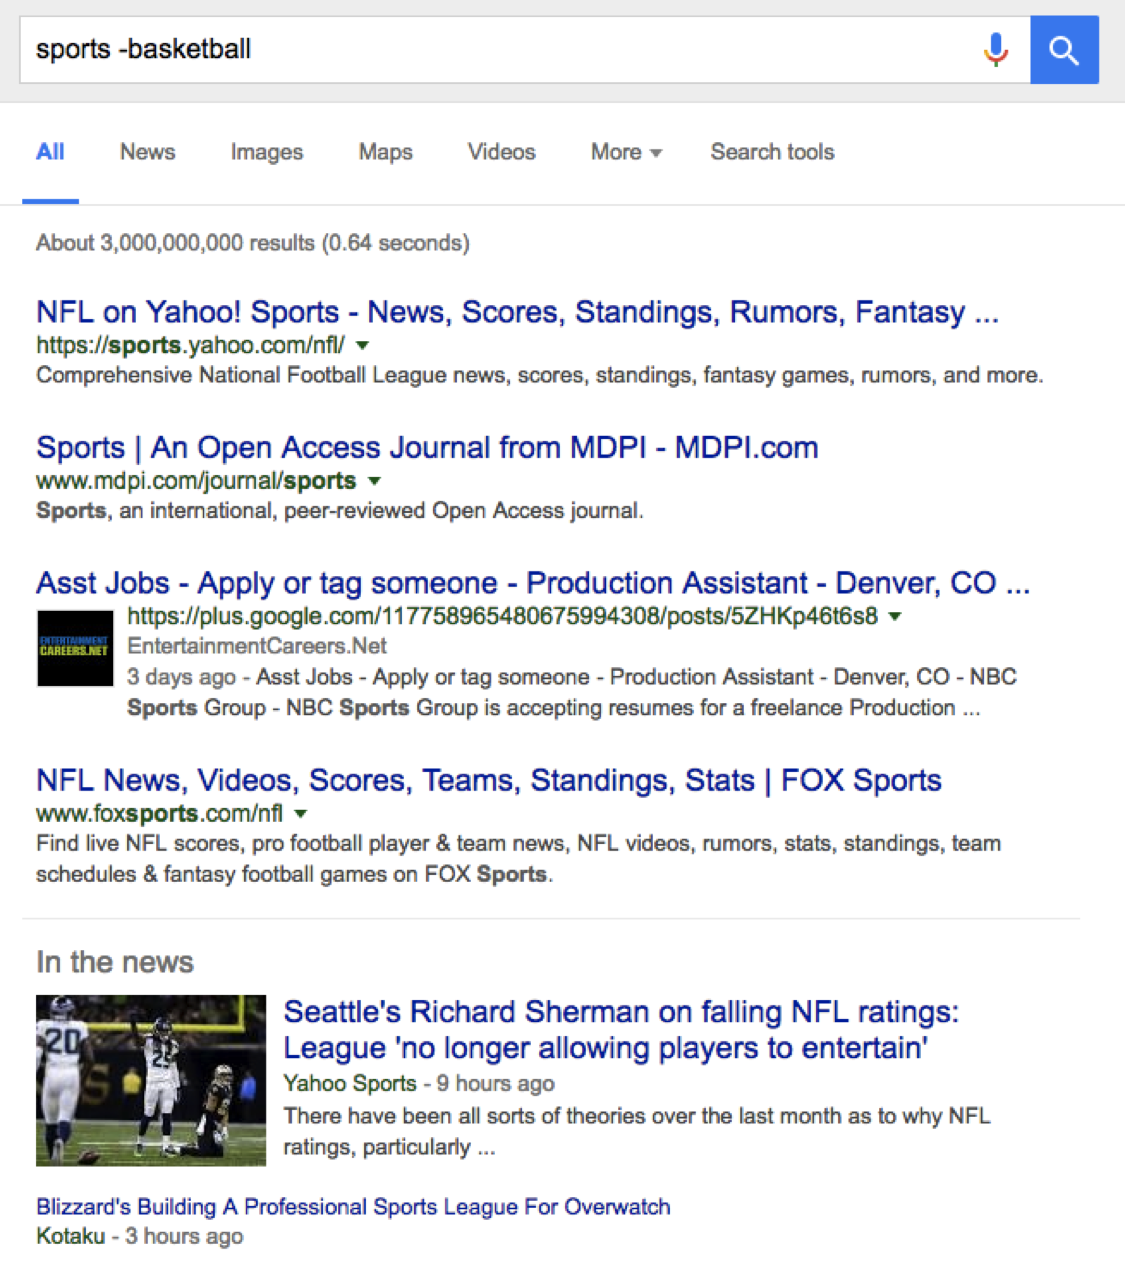The image size is (1125, 1263).
Task: Click inside the search query input field
Action: point(400,50)
